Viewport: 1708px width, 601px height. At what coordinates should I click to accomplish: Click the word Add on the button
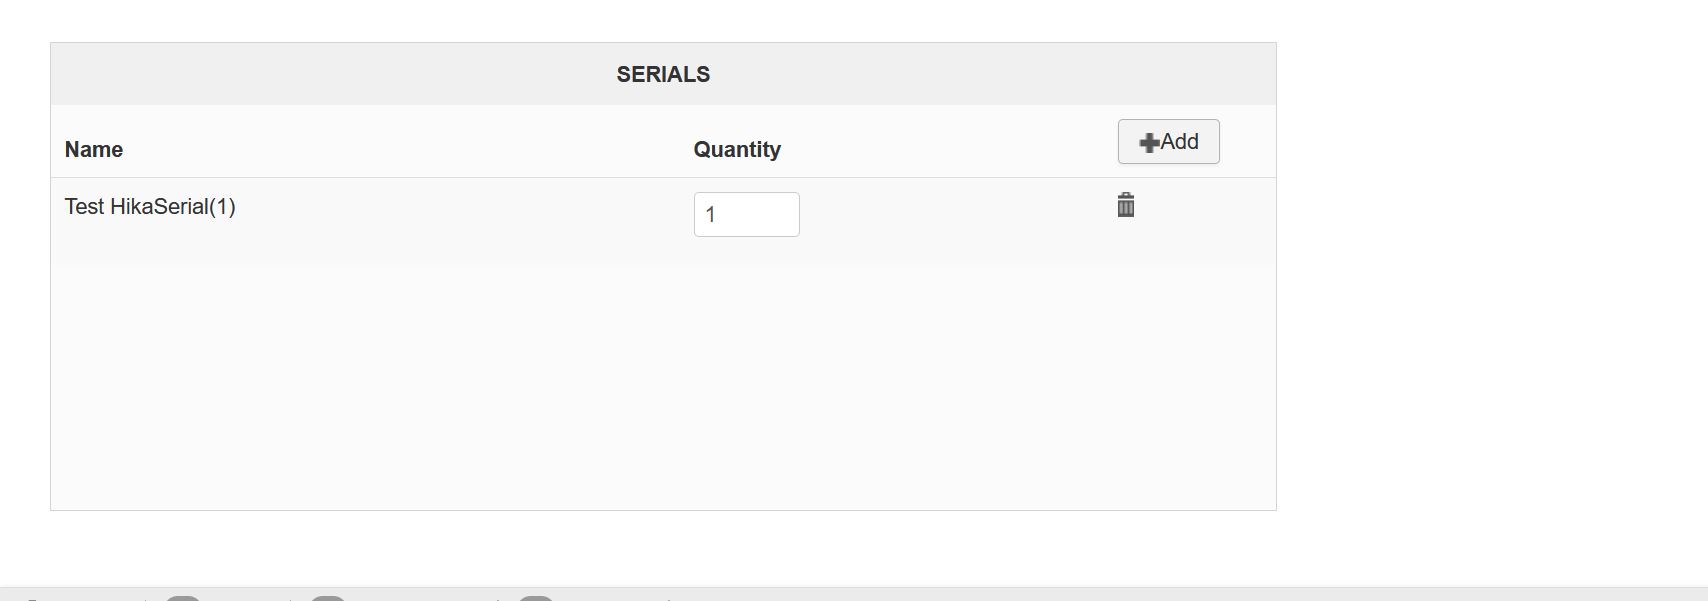(1180, 142)
